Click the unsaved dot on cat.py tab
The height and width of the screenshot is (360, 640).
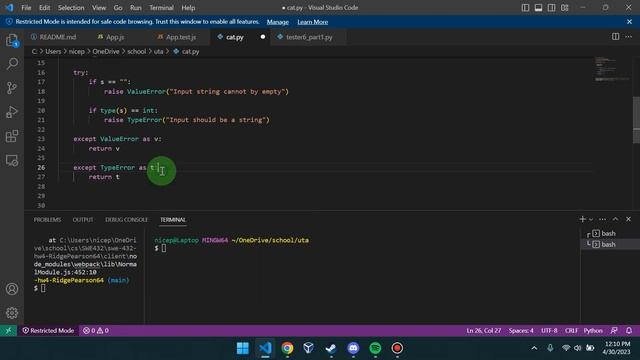tap(263, 37)
